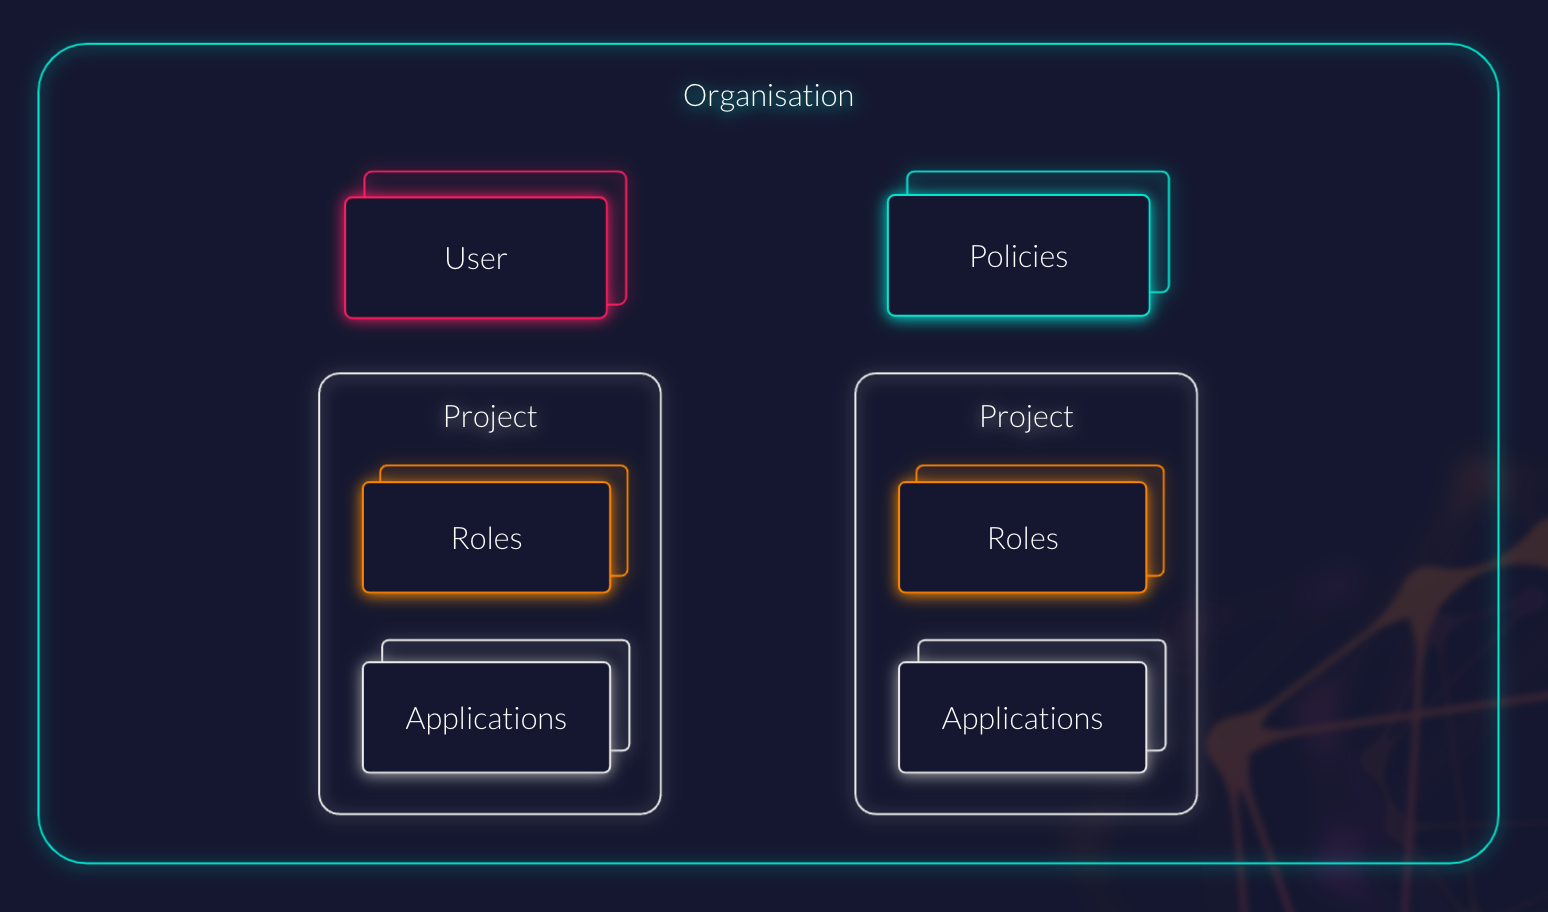1548x912 pixels.
Task: Click the Applications icon in left Project
Action: (x=486, y=718)
